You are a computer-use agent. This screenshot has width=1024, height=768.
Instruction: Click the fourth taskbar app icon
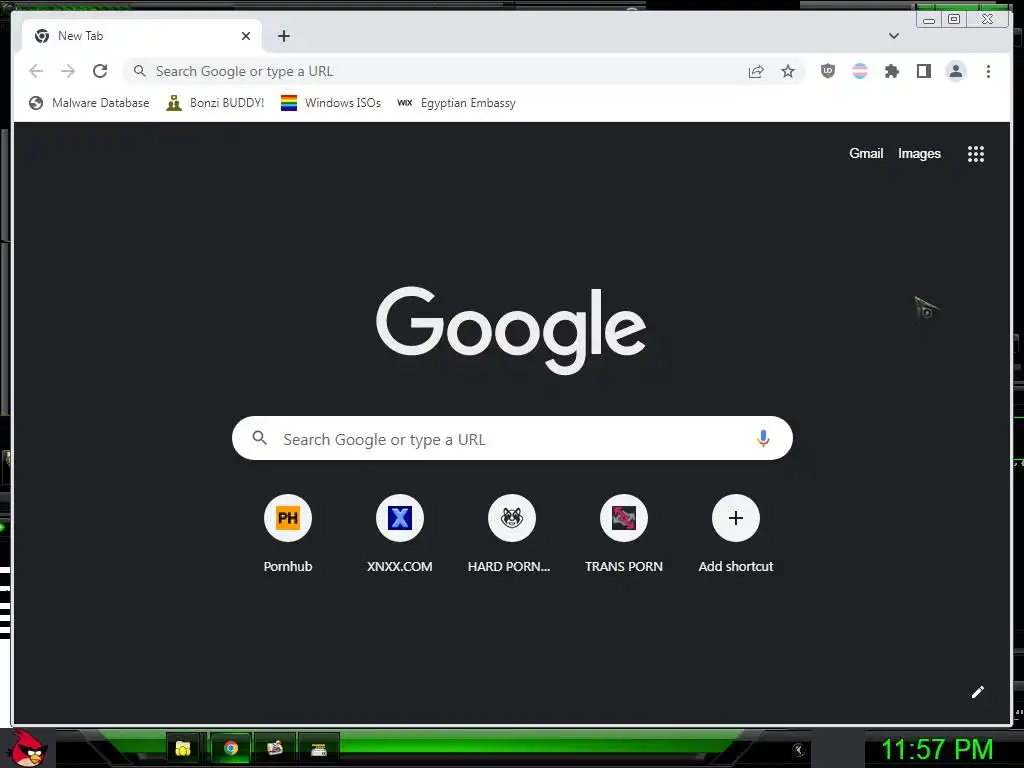[319, 749]
